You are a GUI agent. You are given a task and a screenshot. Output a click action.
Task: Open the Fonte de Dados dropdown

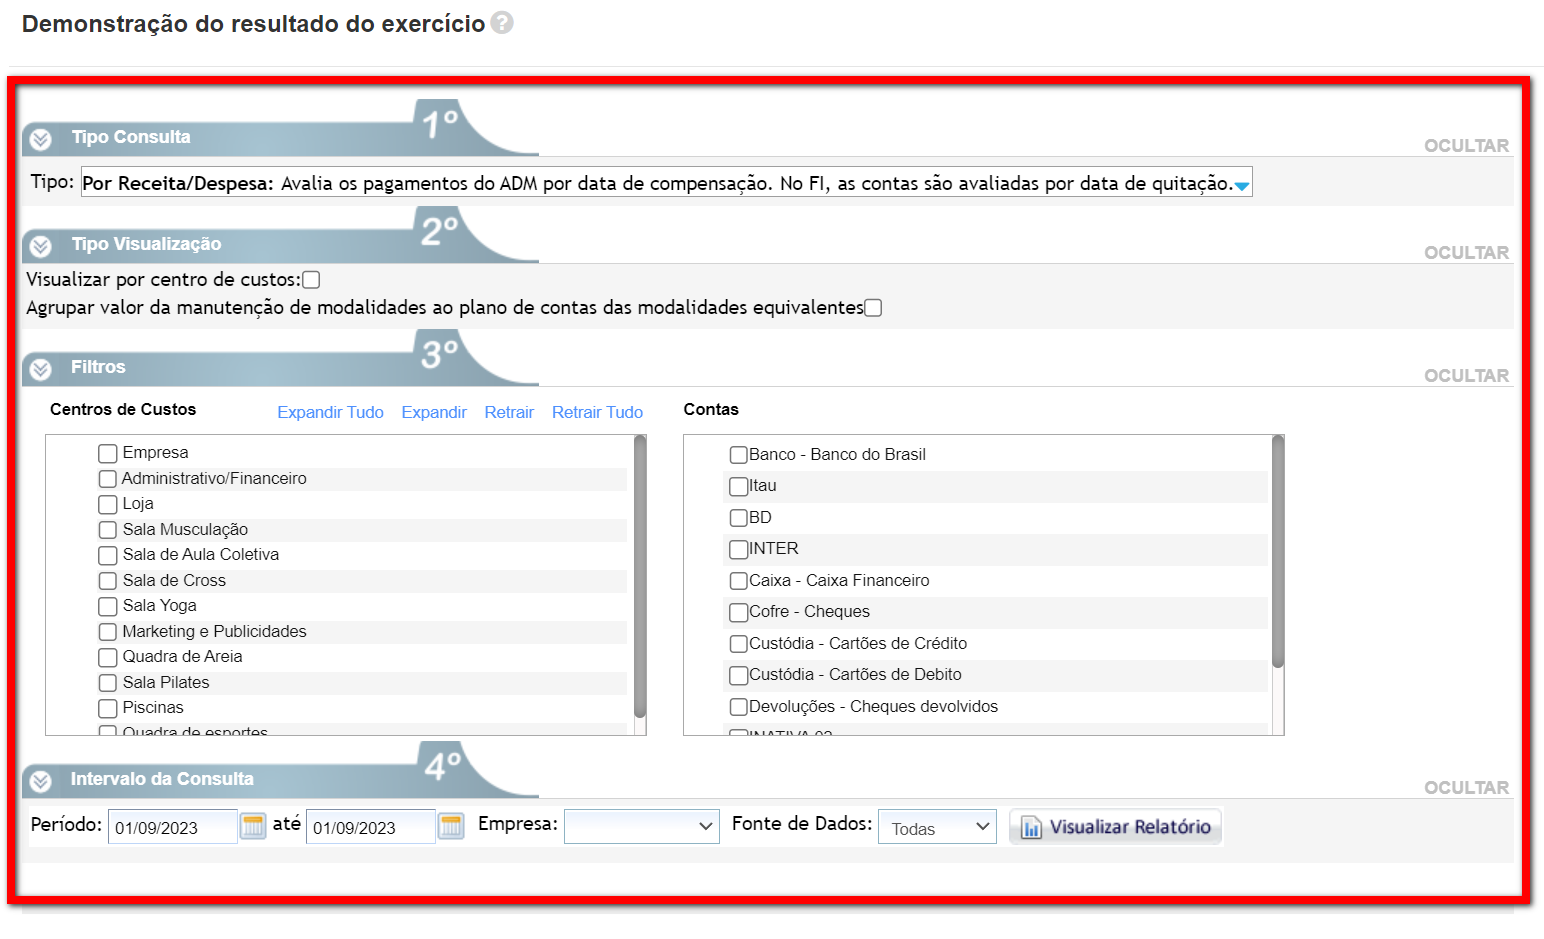936,827
